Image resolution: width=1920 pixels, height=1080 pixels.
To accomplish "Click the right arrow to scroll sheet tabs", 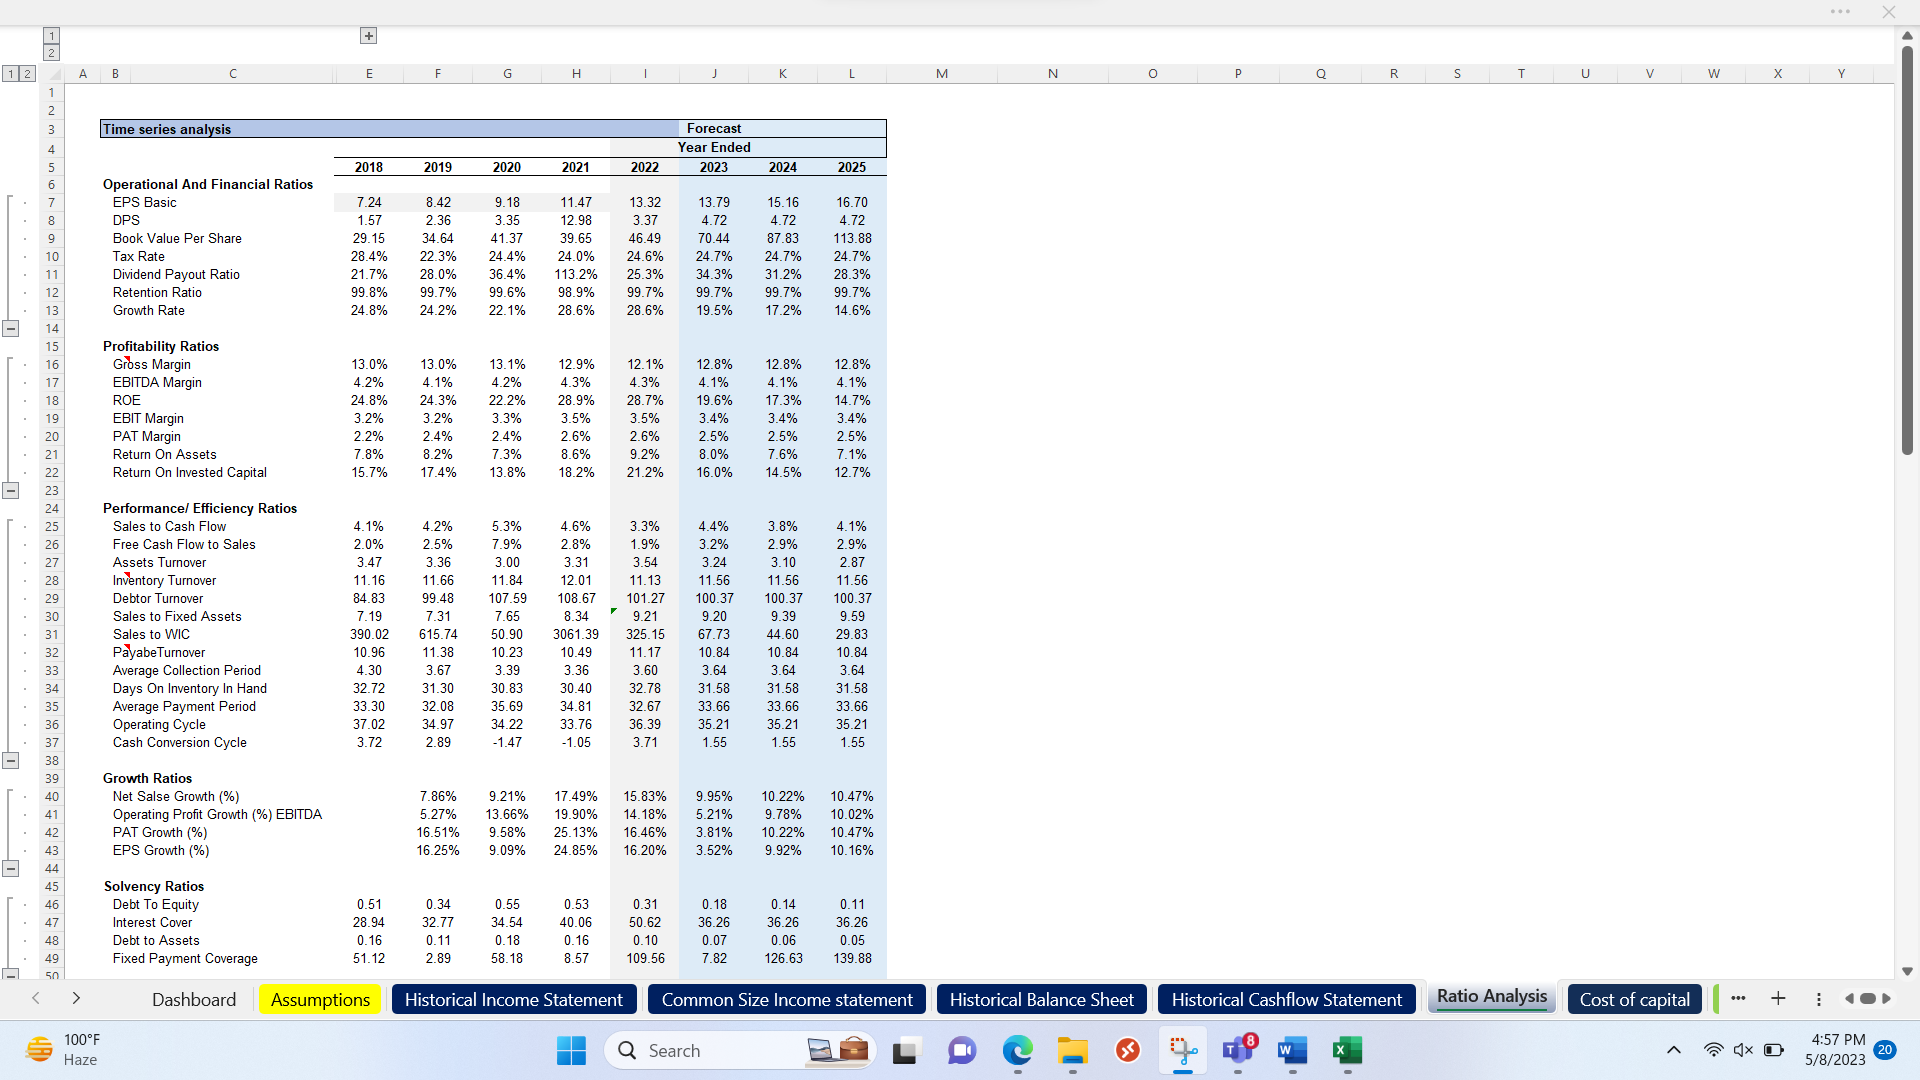I will point(1886,998).
